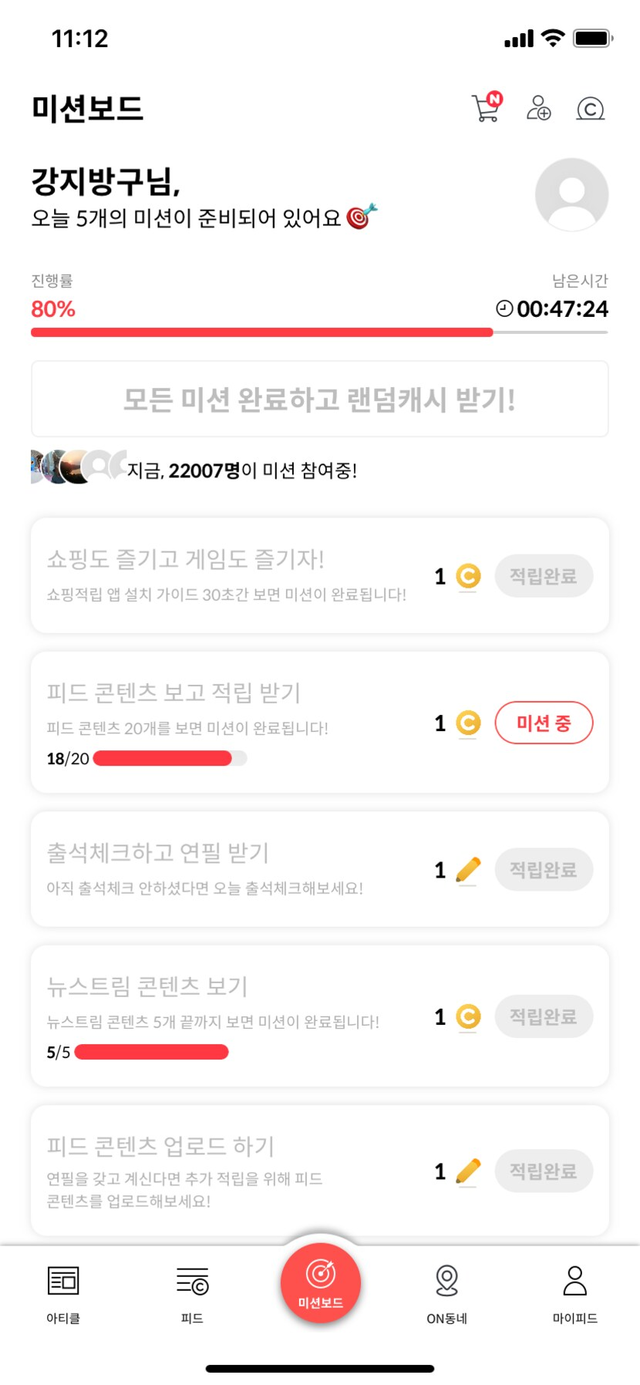Tap the pencil reward icon on 출석체크 mission
Viewport: 640px width, 1385px height.
point(468,870)
